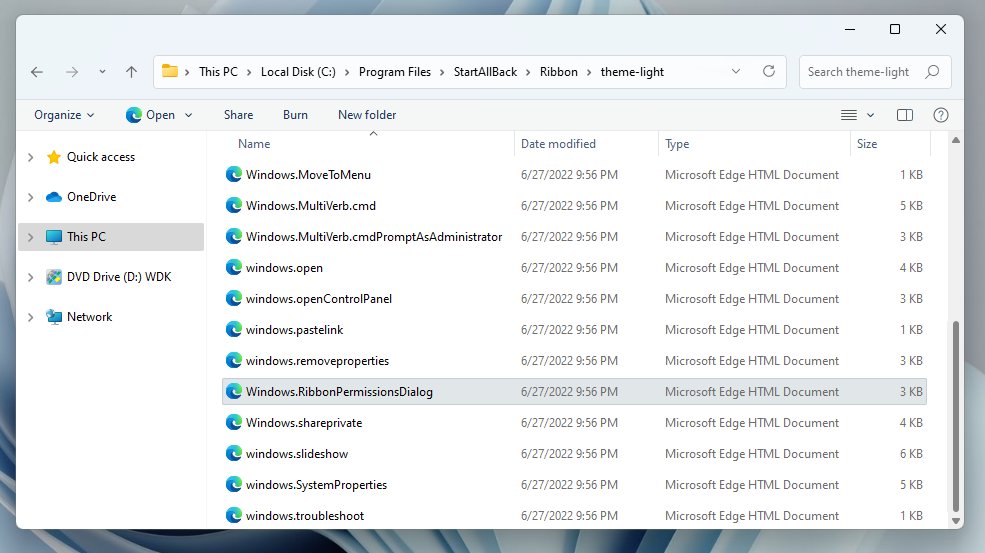Open recent locations dropdown chevron
Screen dimensions: 985x553
tap(102, 72)
